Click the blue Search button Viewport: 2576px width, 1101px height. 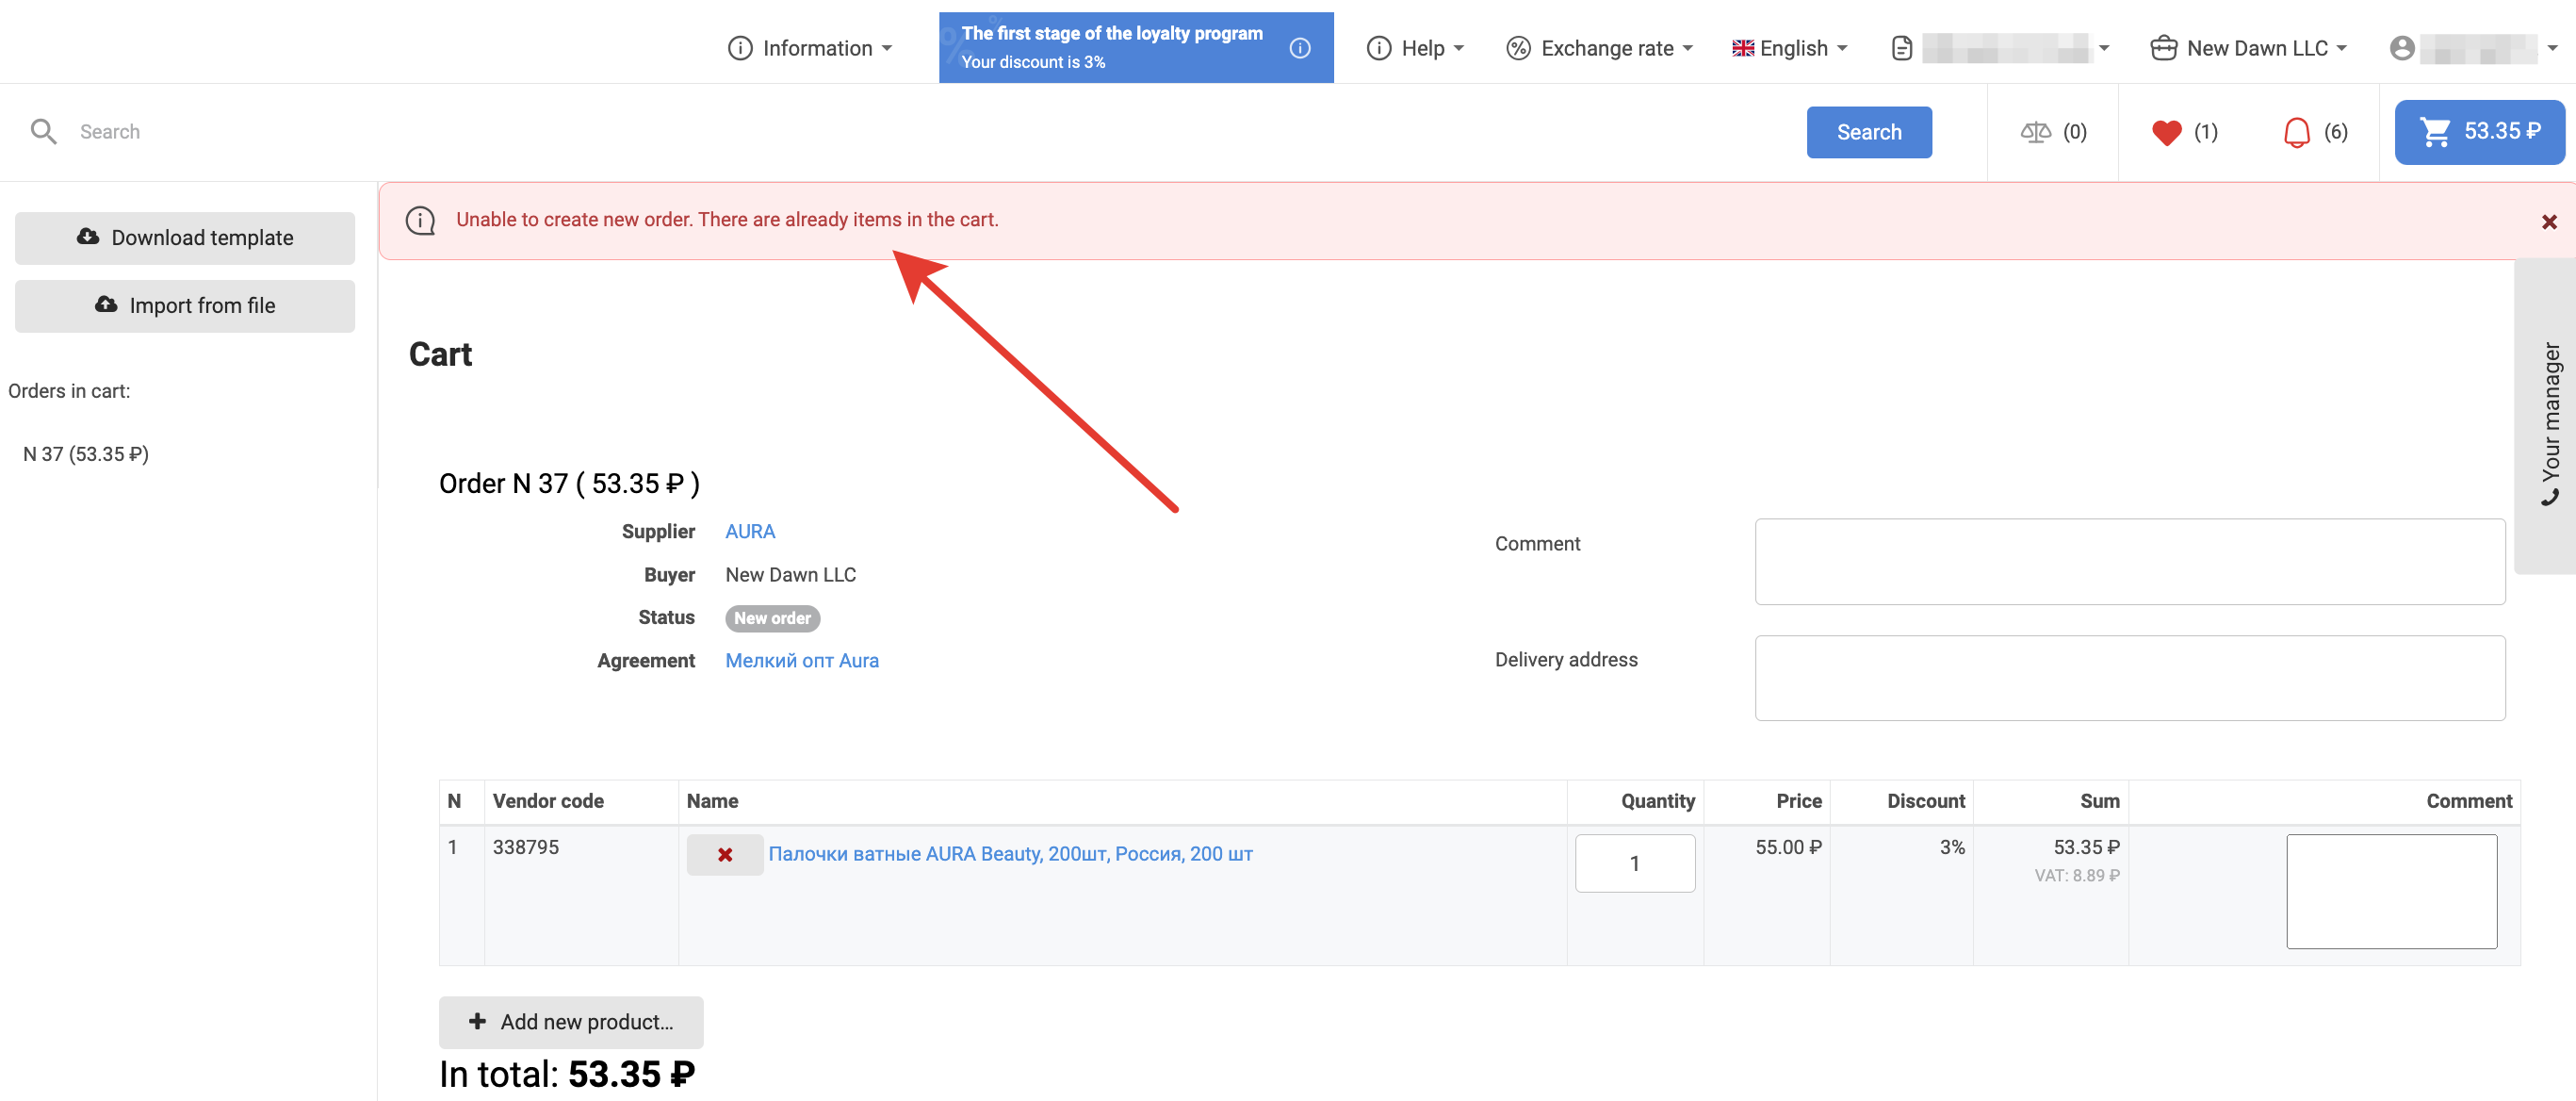pyautogui.click(x=1868, y=132)
